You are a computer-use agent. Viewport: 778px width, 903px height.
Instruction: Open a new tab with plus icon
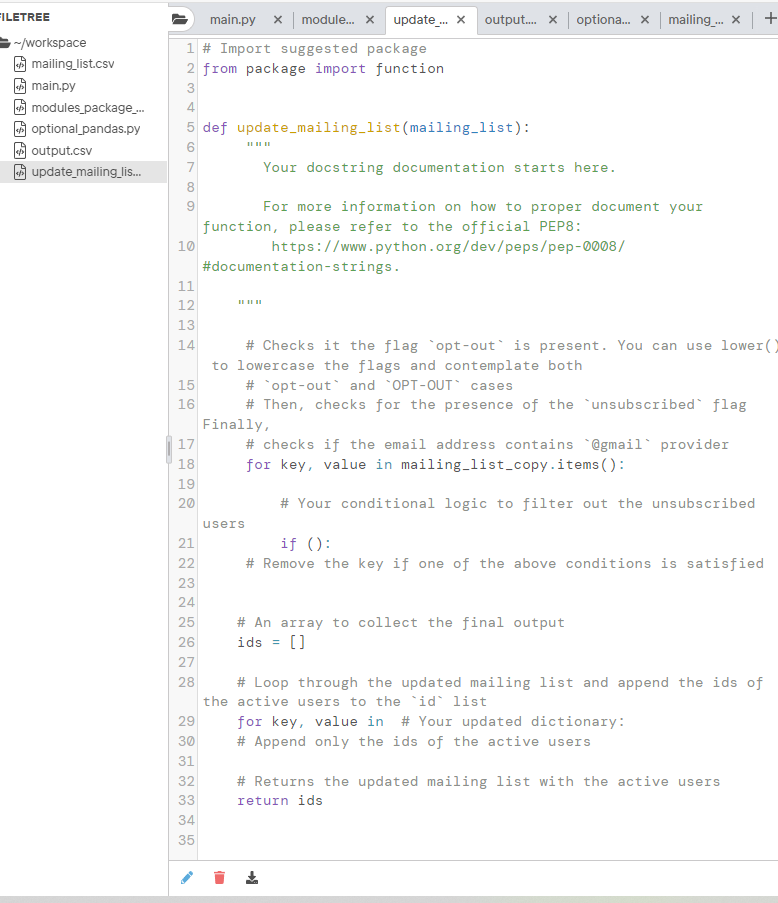click(x=771, y=18)
